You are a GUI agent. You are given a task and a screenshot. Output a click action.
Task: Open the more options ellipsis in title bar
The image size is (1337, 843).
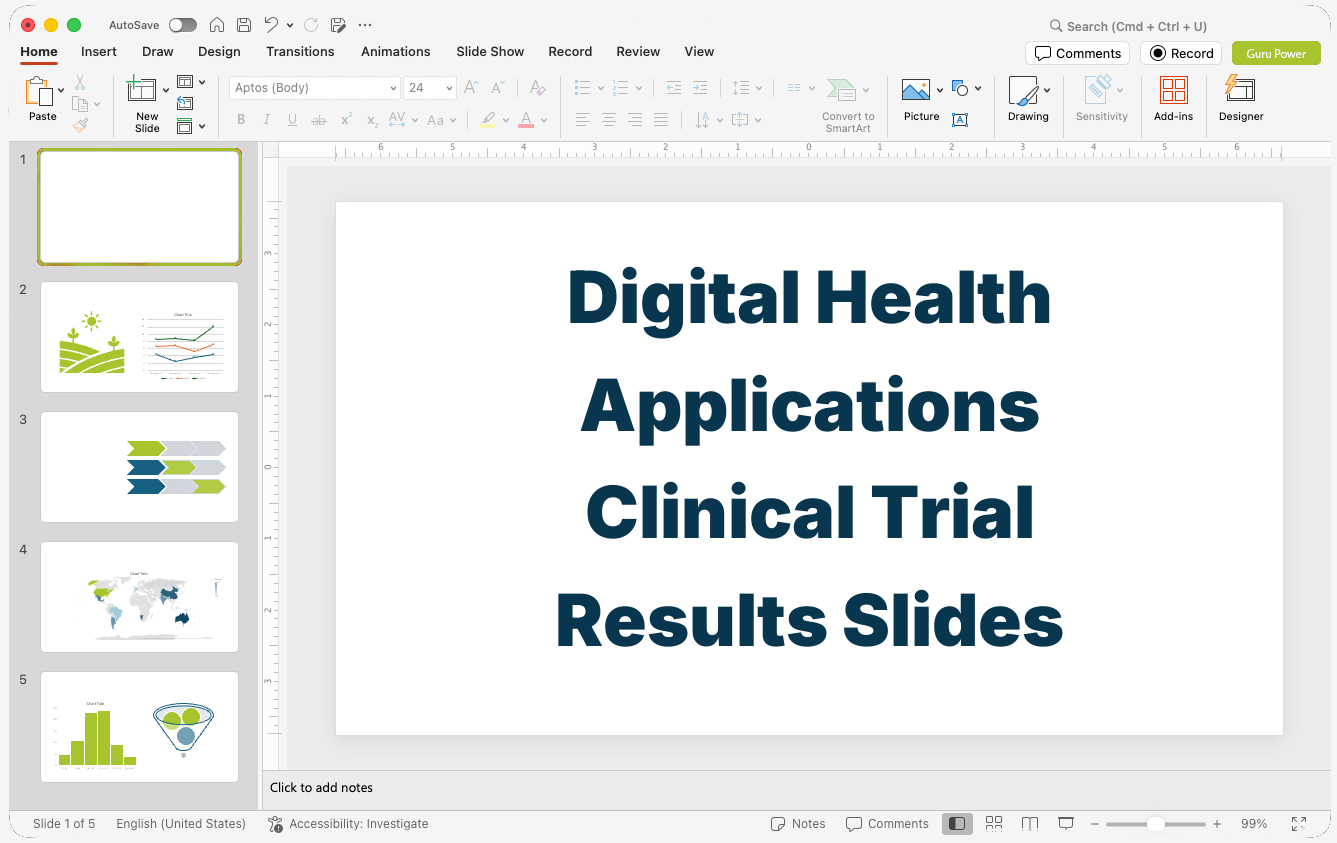pos(365,25)
